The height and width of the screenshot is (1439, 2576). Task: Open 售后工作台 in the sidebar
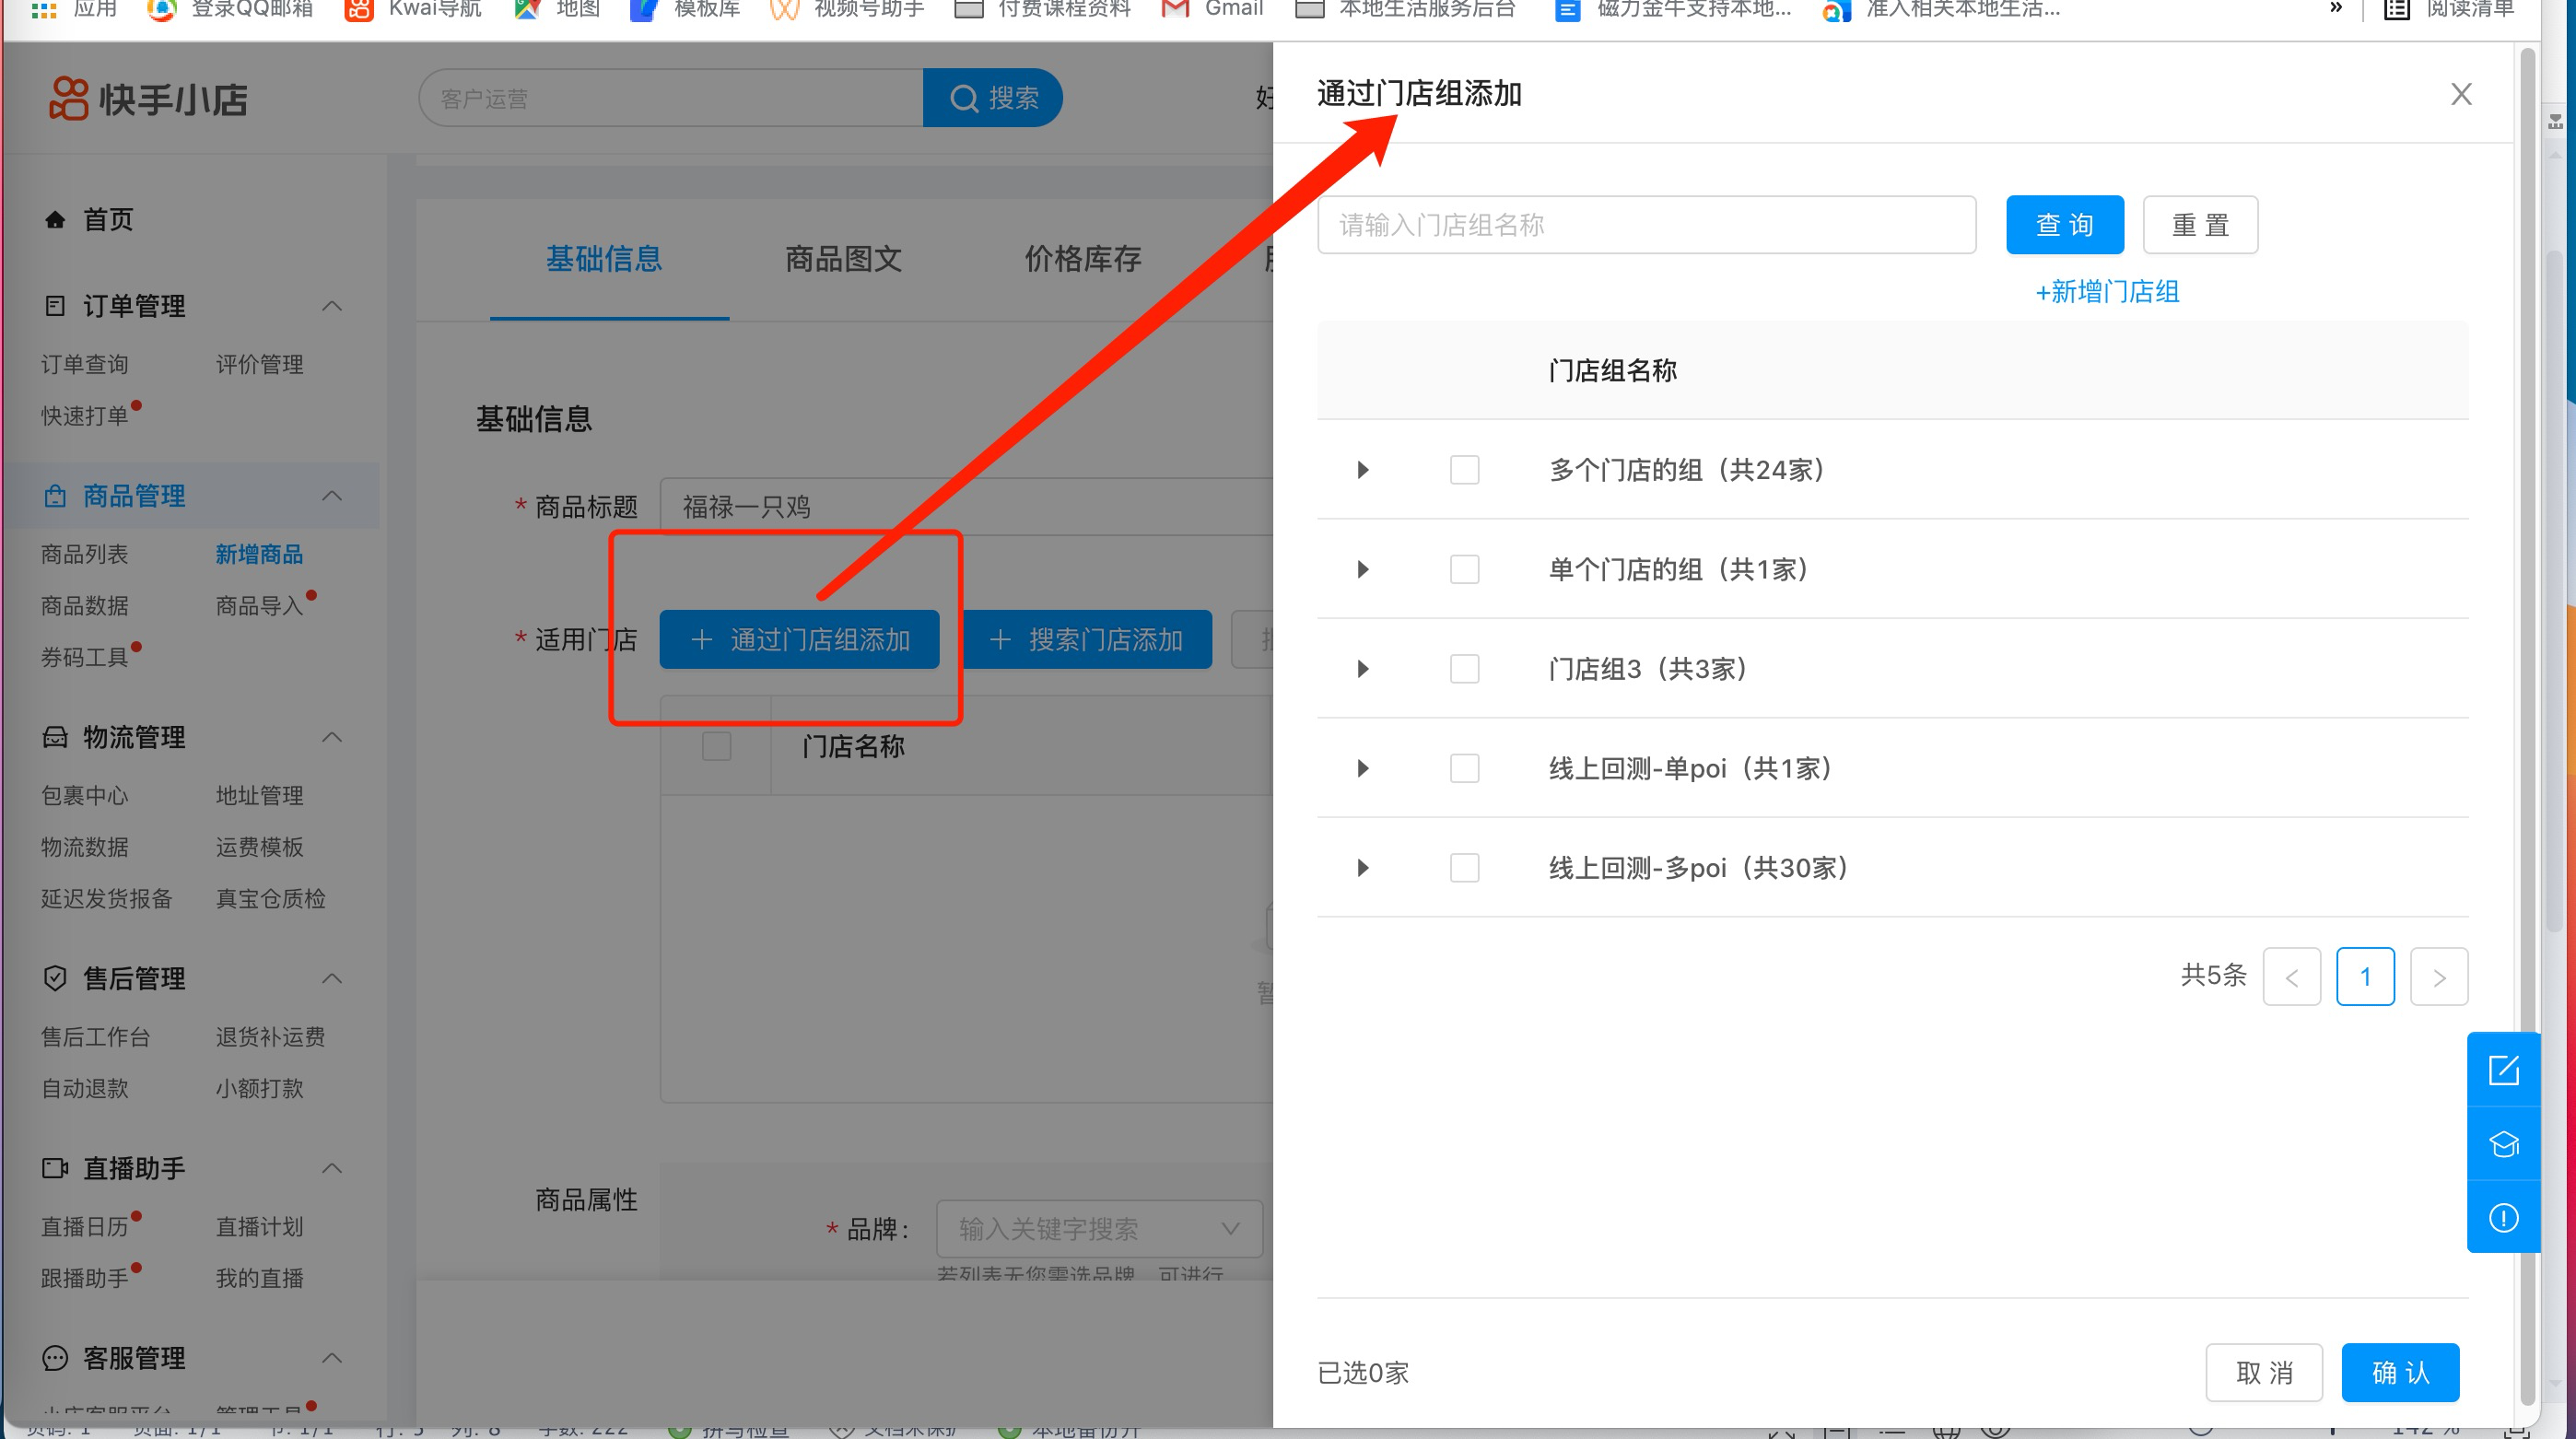[95, 1037]
